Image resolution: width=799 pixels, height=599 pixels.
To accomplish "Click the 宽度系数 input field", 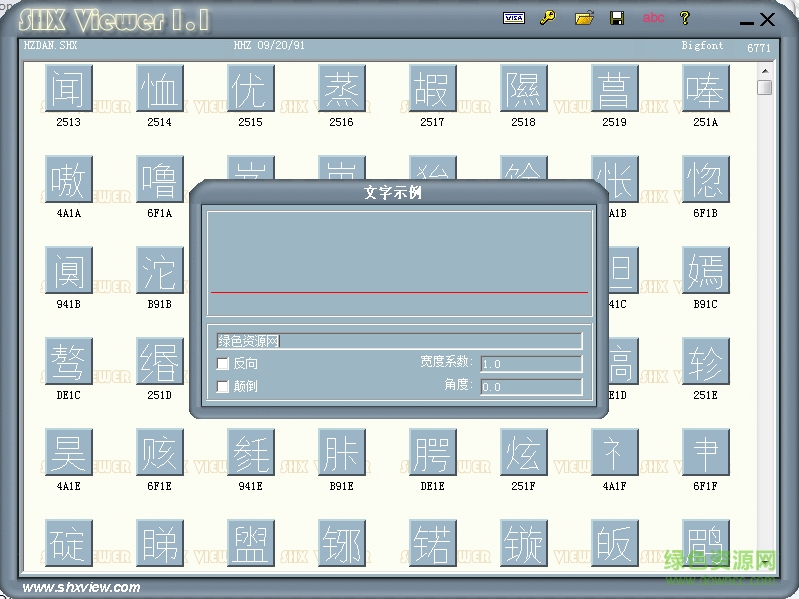I will point(531,364).
